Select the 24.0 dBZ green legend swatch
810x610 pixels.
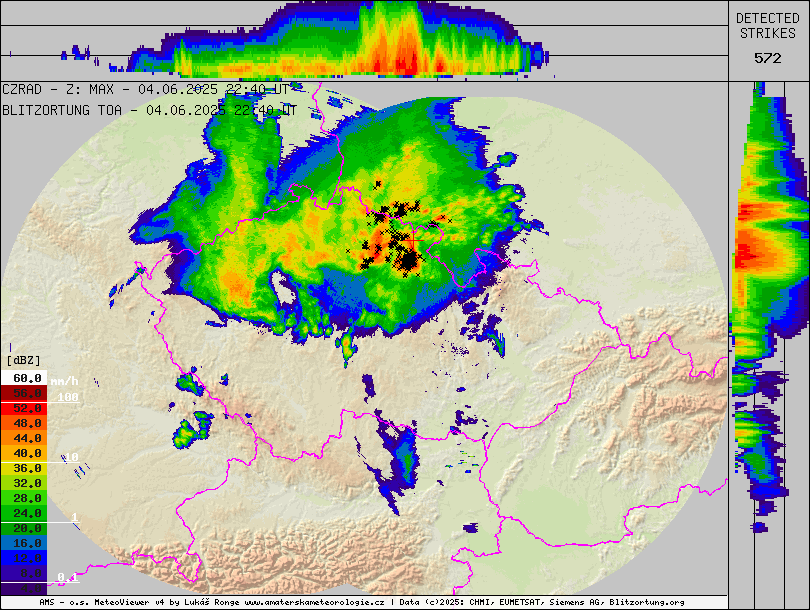[x=24, y=513]
